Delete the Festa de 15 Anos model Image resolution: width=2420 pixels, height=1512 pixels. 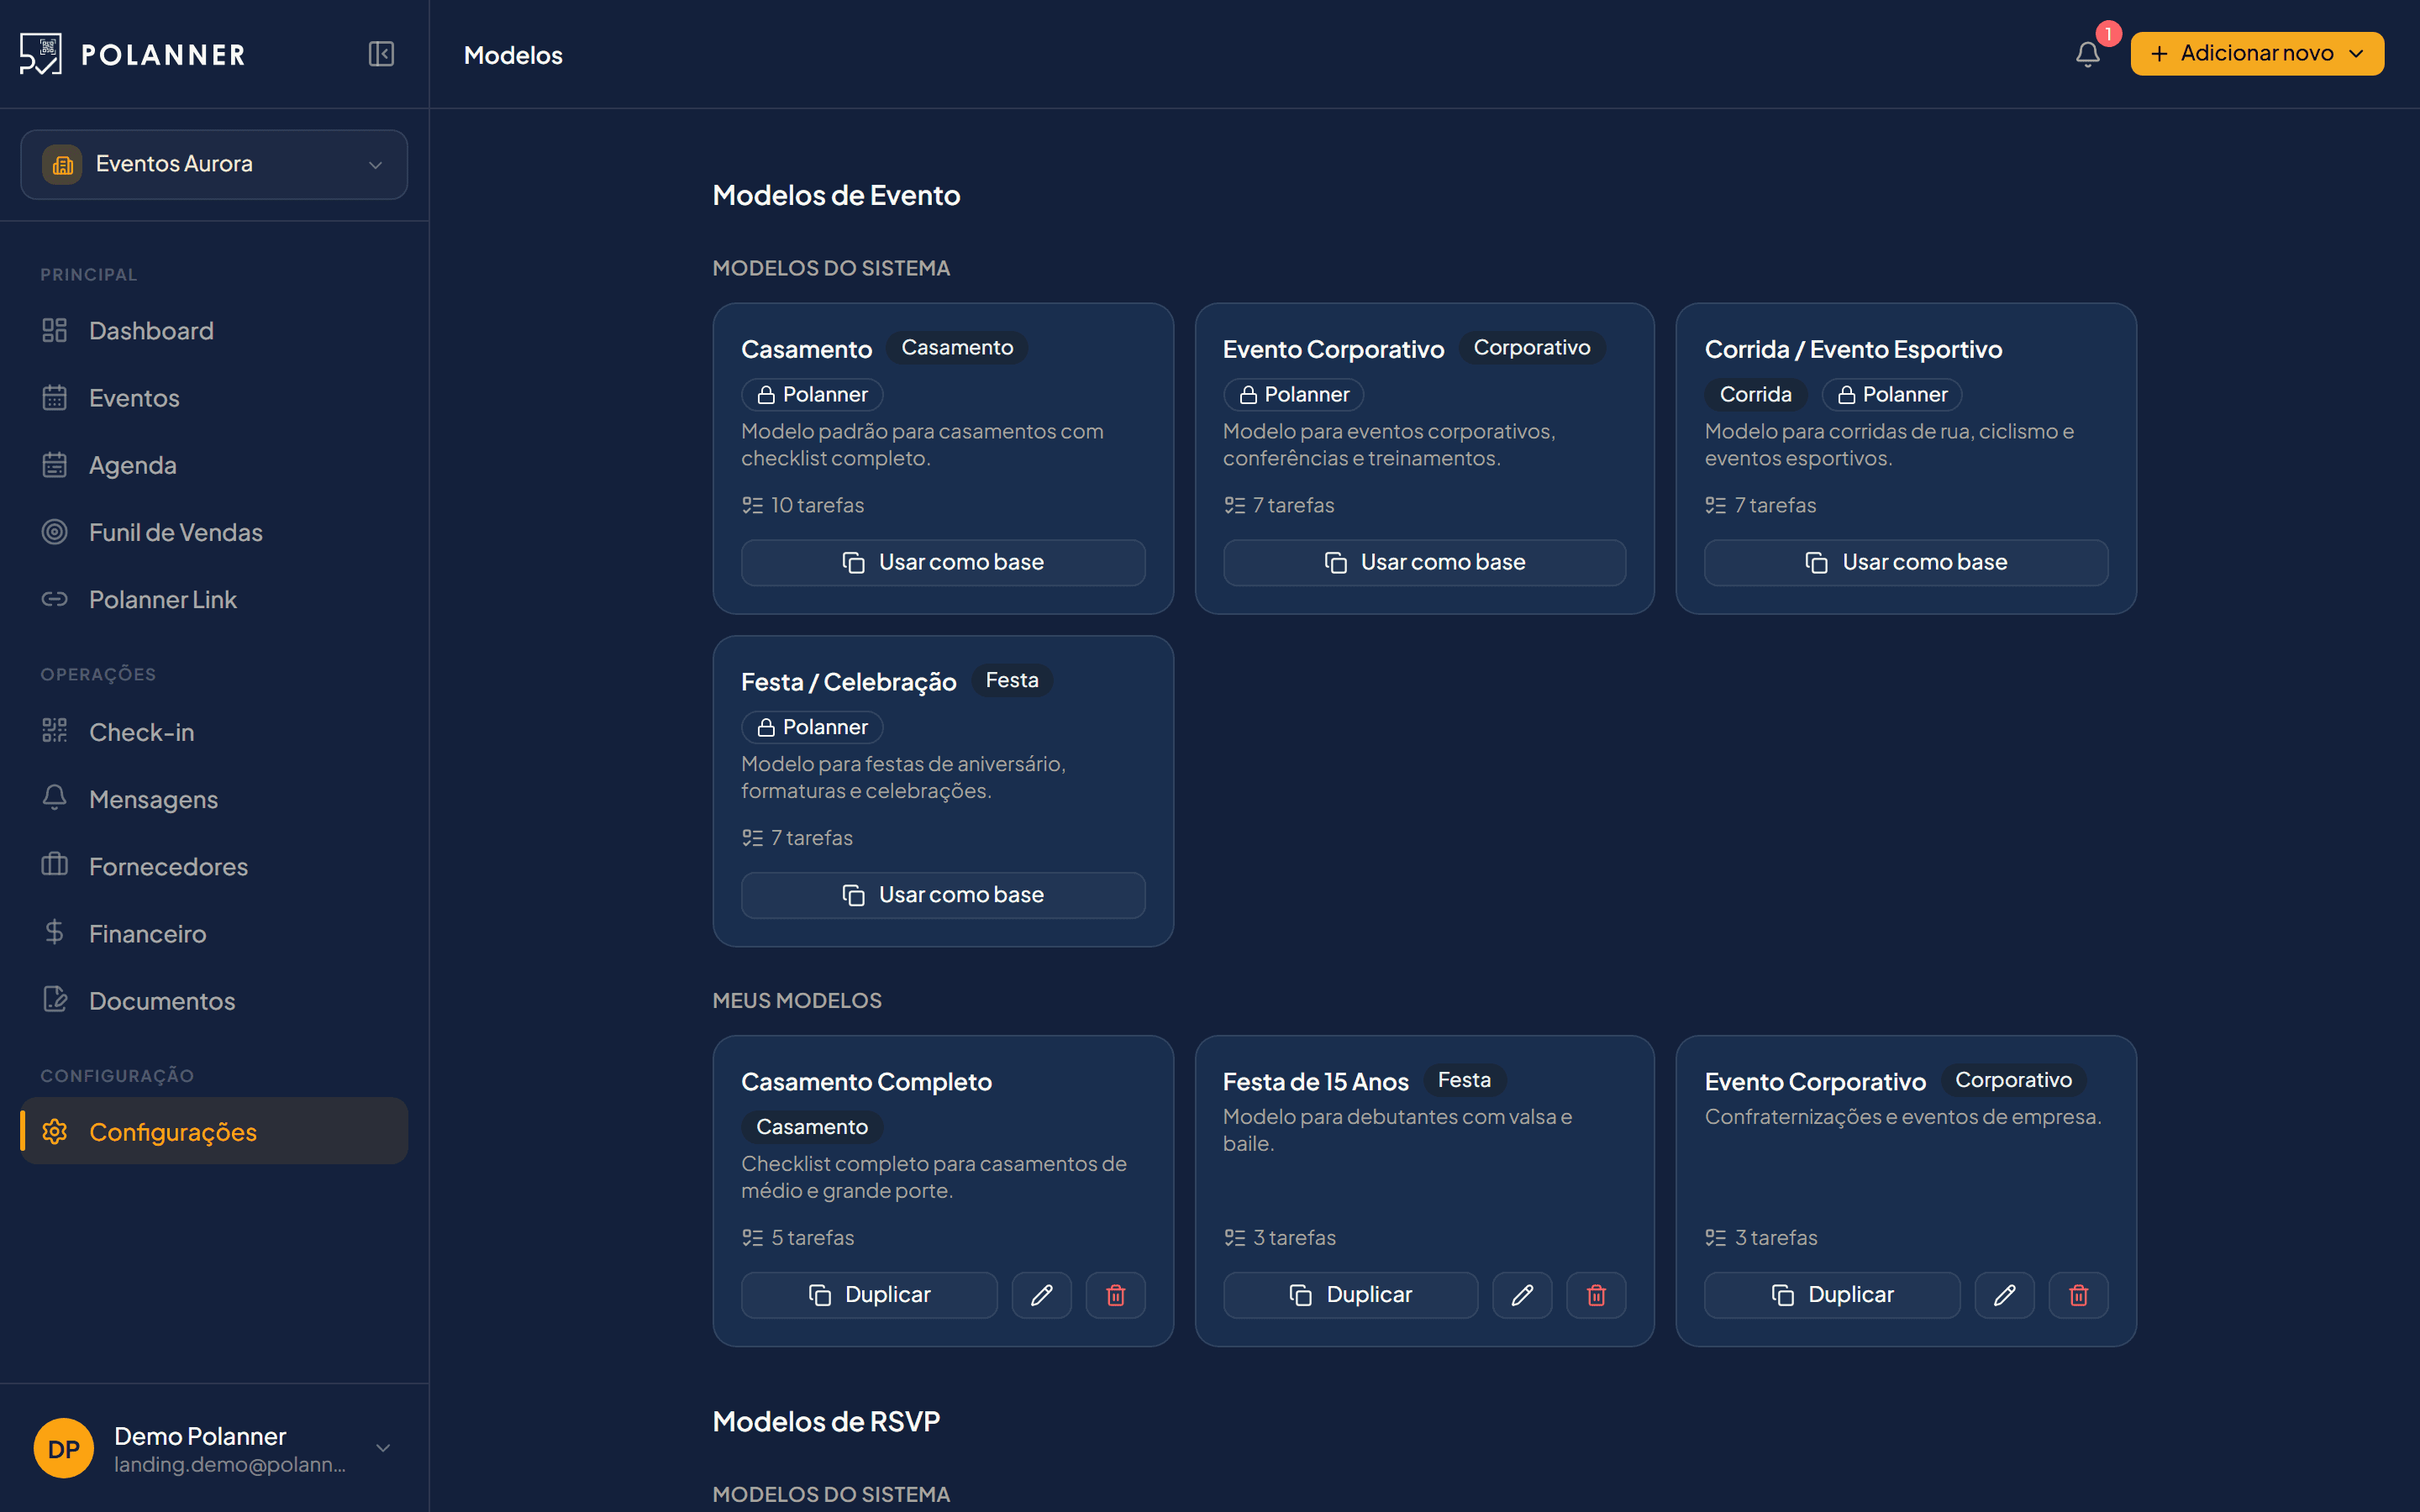pyautogui.click(x=1596, y=1295)
